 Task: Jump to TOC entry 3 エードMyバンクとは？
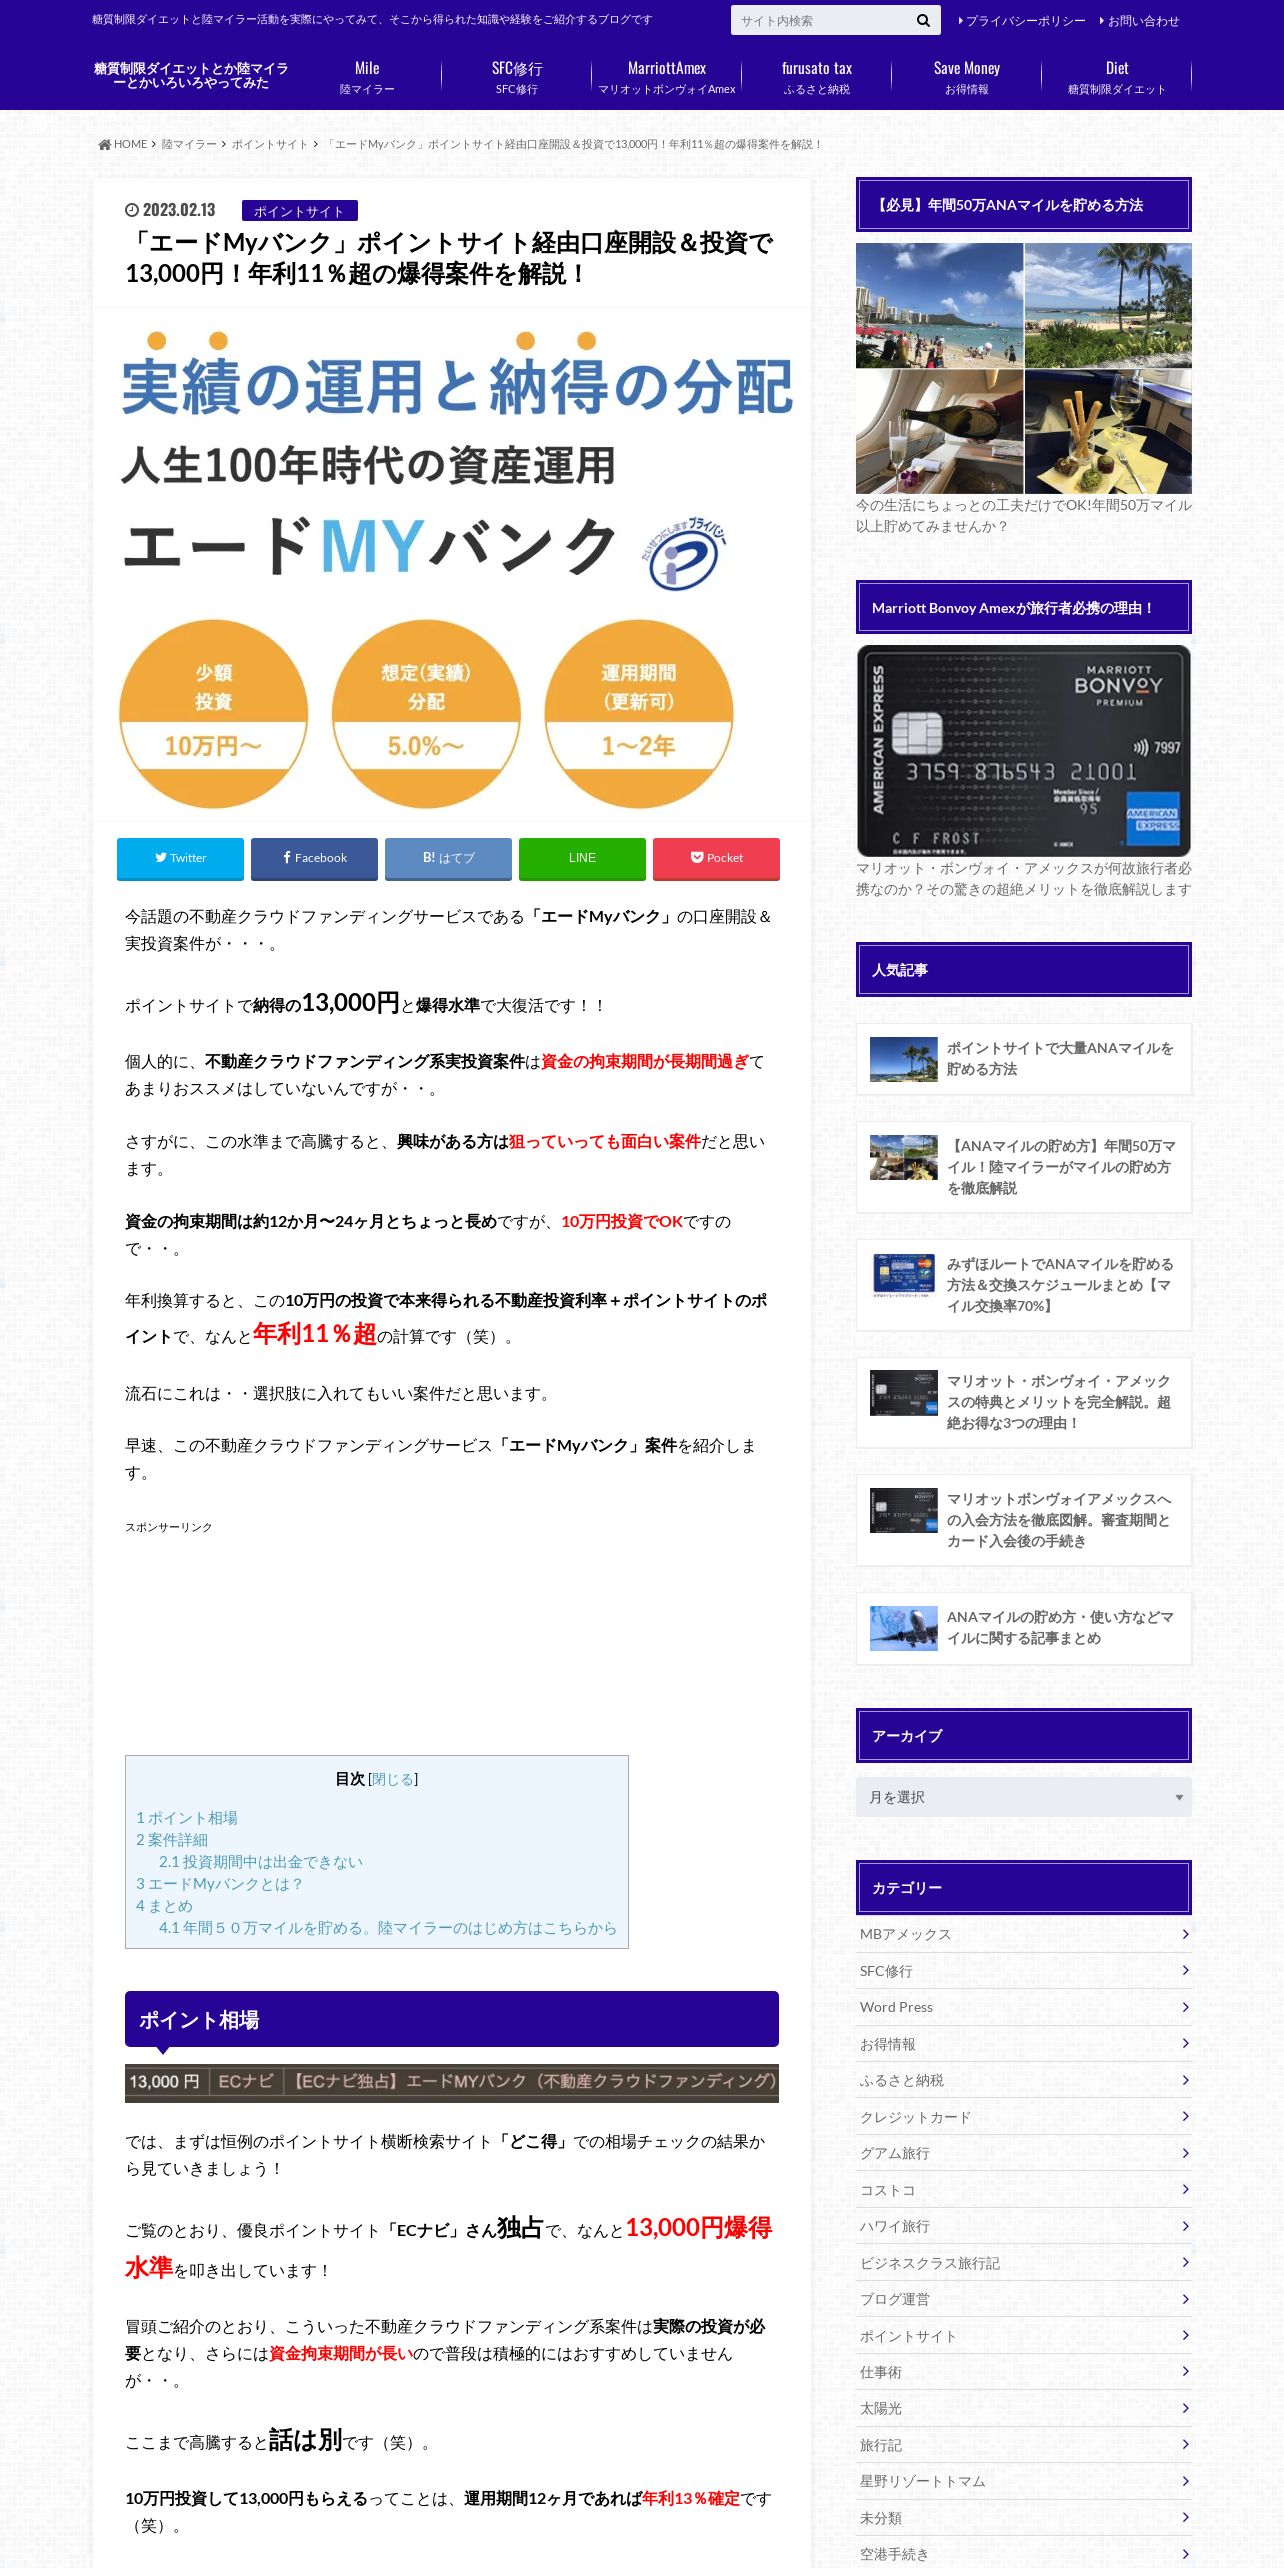pyautogui.click(x=219, y=1884)
